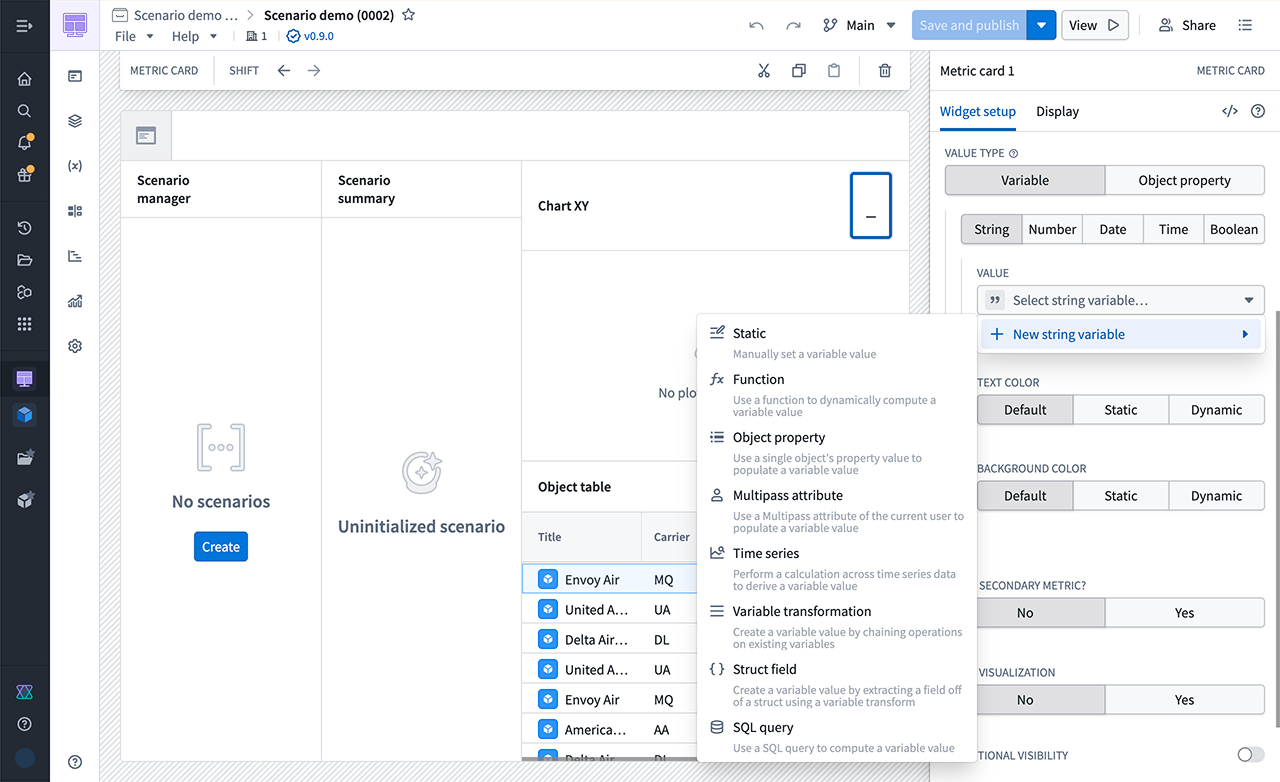This screenshot has width=1280, height=782.
Task: Open the Save and publish dropdown arrow
Action: [x=1041, y=25]
